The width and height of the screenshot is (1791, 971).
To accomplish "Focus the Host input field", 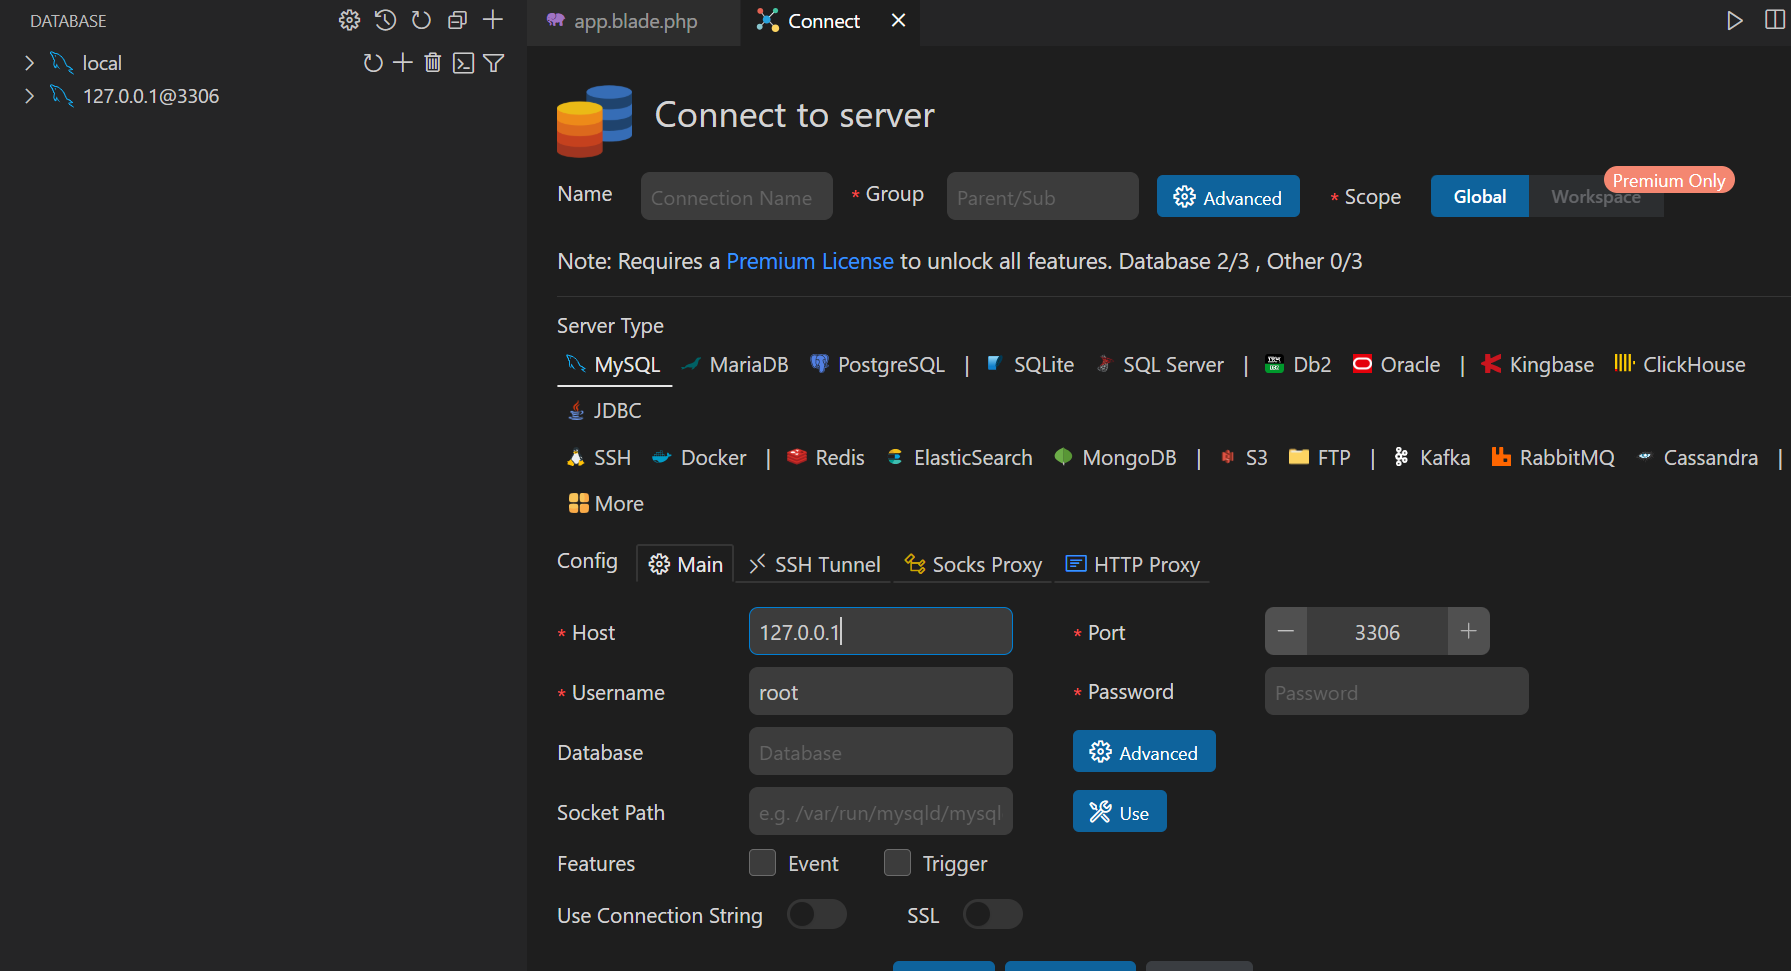I will tap(881, 632).
